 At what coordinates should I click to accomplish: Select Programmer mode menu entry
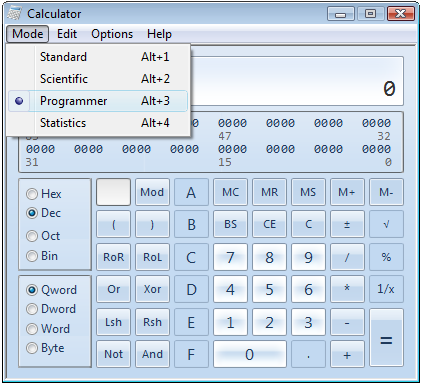pyautogui.click(x=98, y=101)
